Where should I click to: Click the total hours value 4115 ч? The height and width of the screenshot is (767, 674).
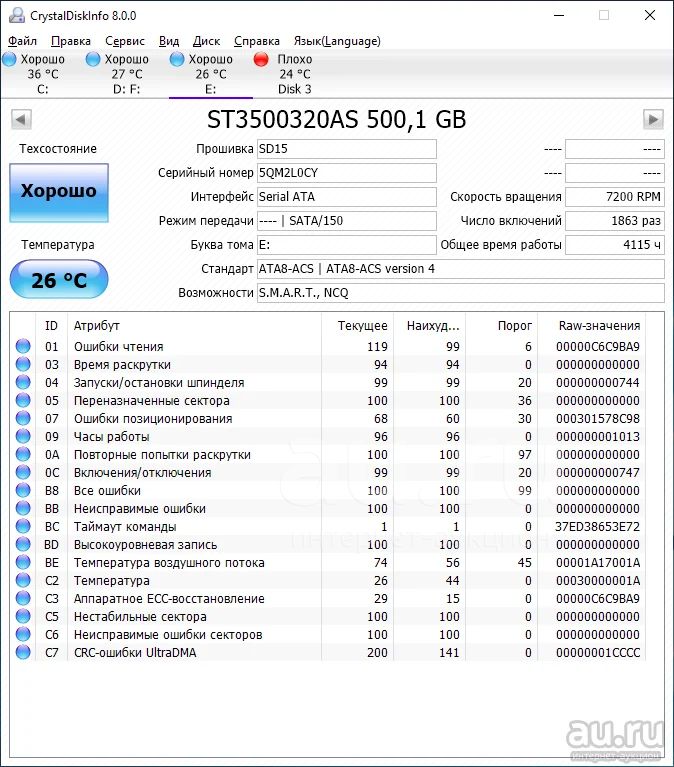(x=615, y=245)
